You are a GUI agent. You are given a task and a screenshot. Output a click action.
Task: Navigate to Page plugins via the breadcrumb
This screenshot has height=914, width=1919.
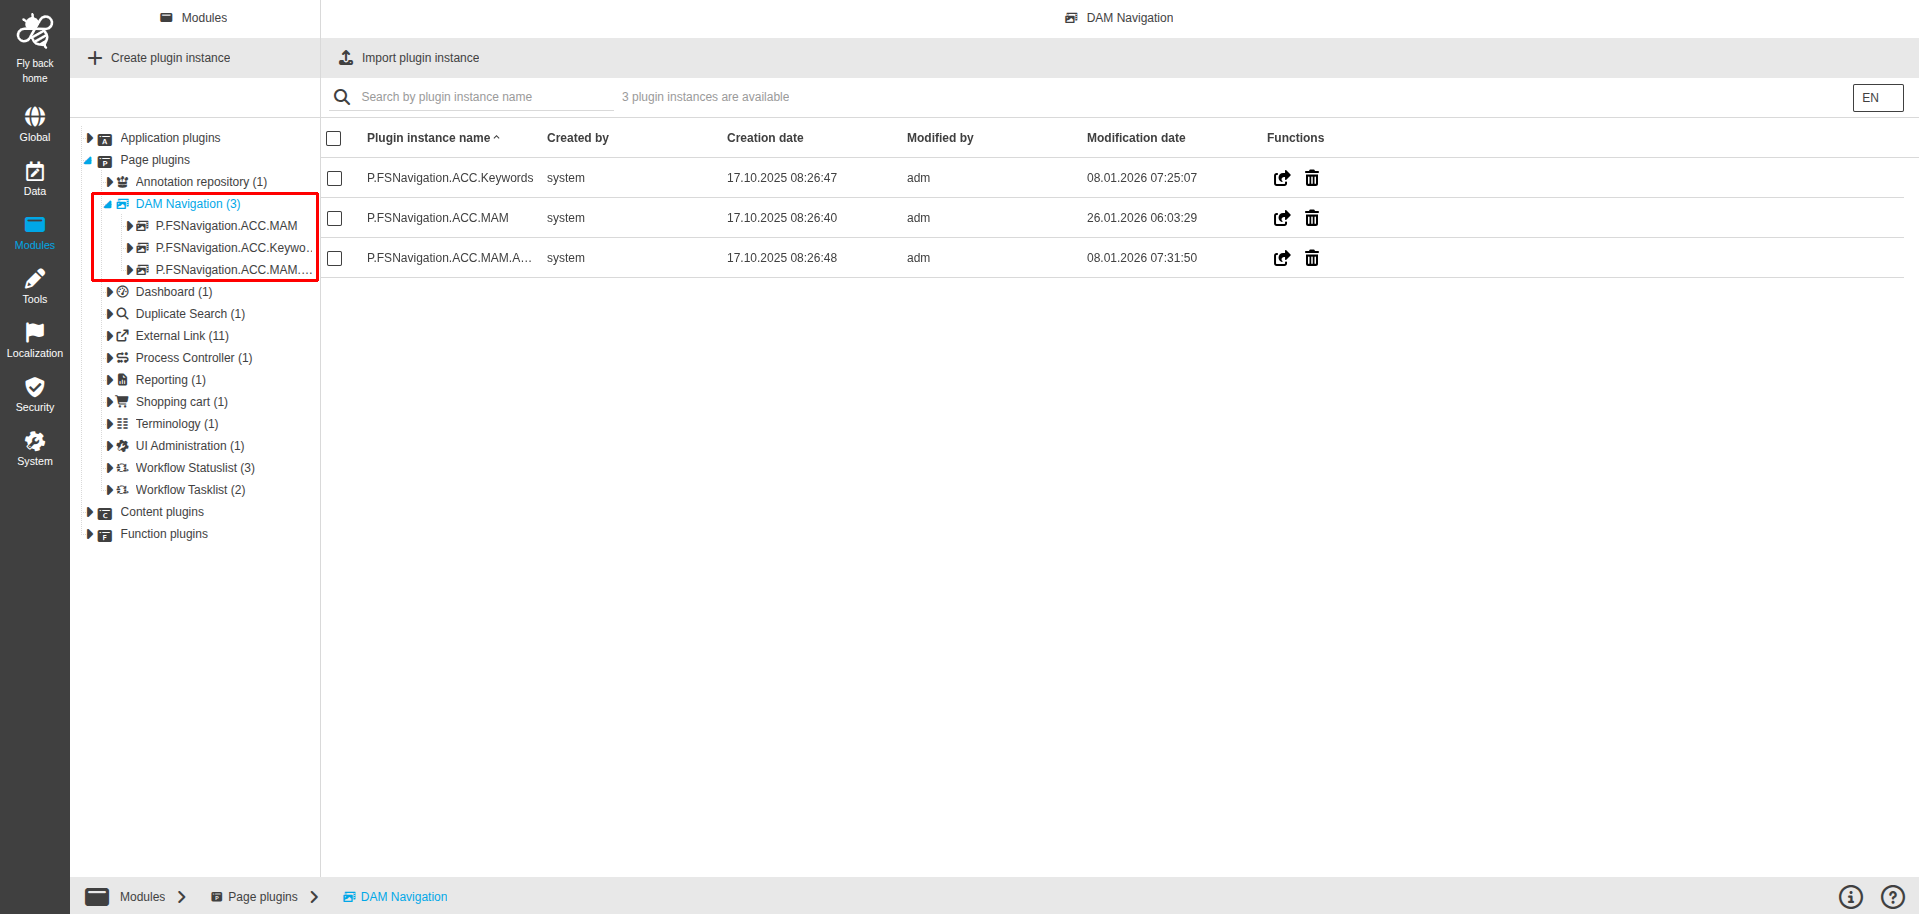(263, 896)
